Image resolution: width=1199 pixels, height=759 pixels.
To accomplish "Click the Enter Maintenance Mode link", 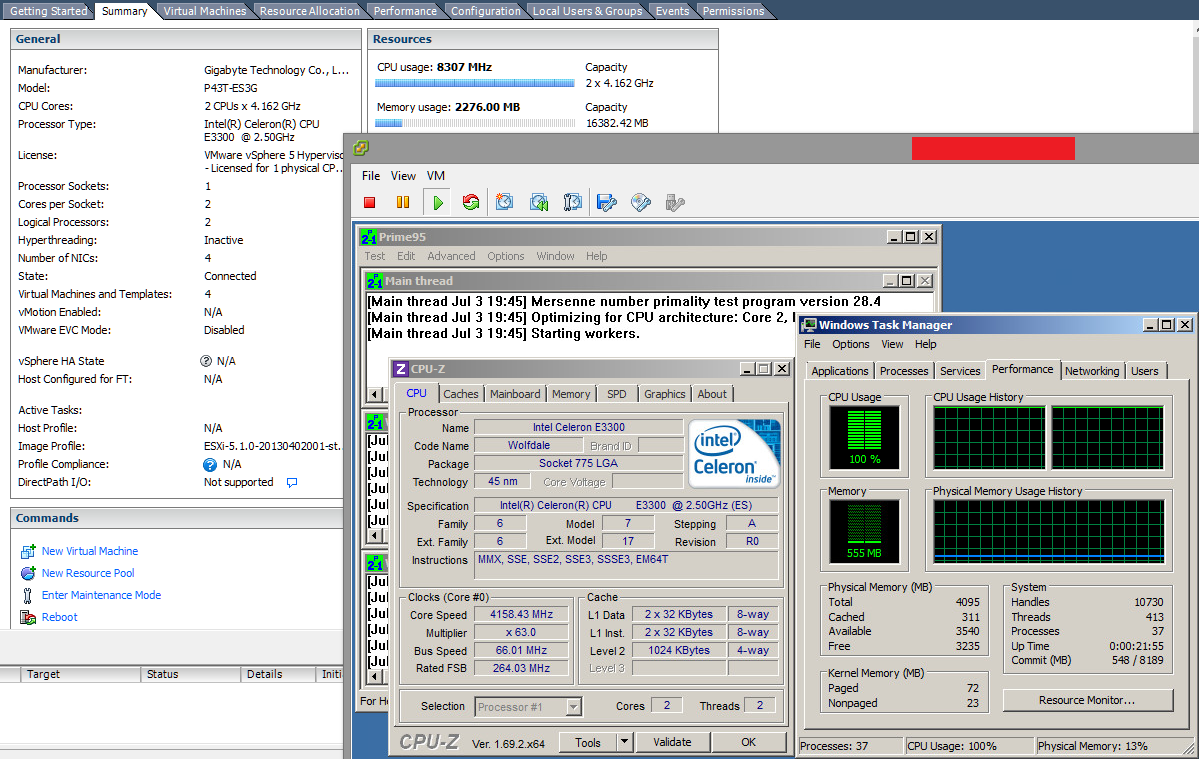I will (102, 595).
